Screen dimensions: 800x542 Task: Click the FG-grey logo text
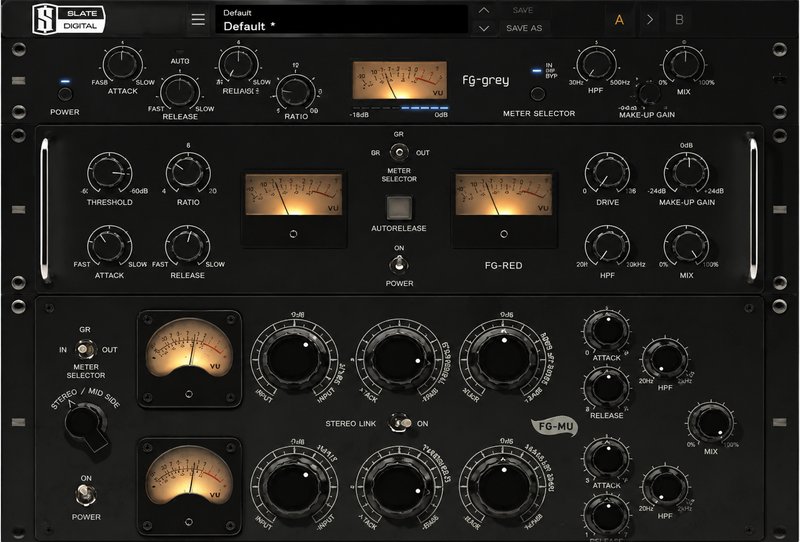(x=485, y=80)
